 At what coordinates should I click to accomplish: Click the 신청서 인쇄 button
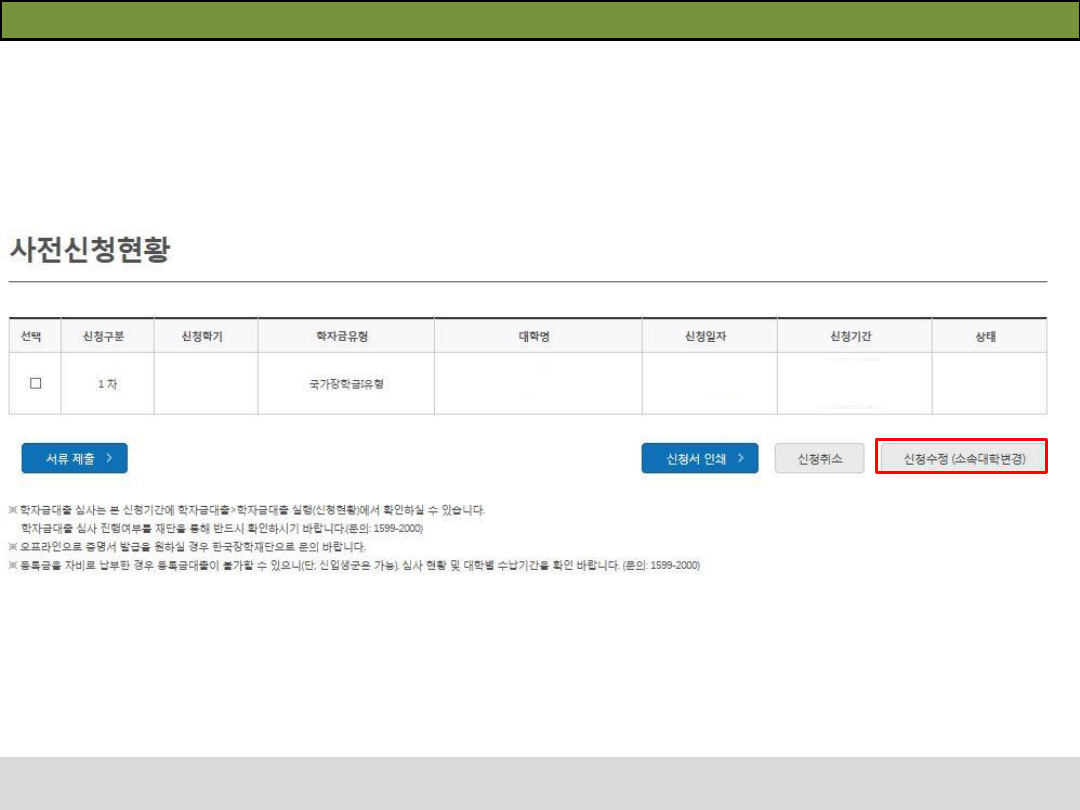699,458
